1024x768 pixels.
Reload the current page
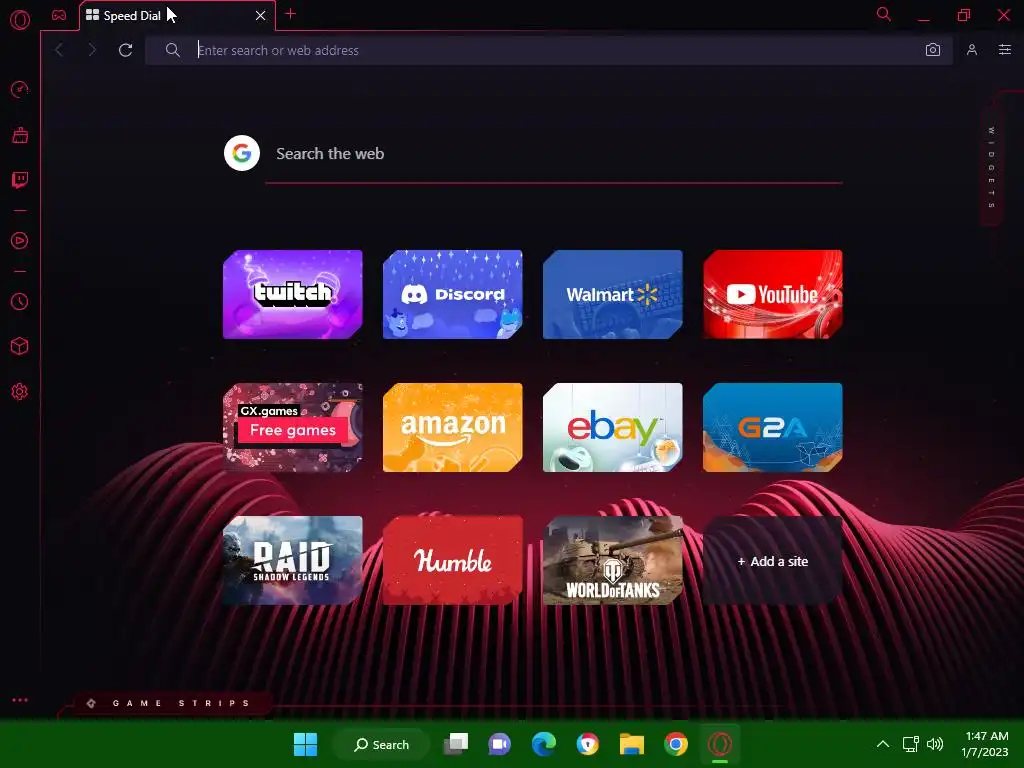pos(125,50)
